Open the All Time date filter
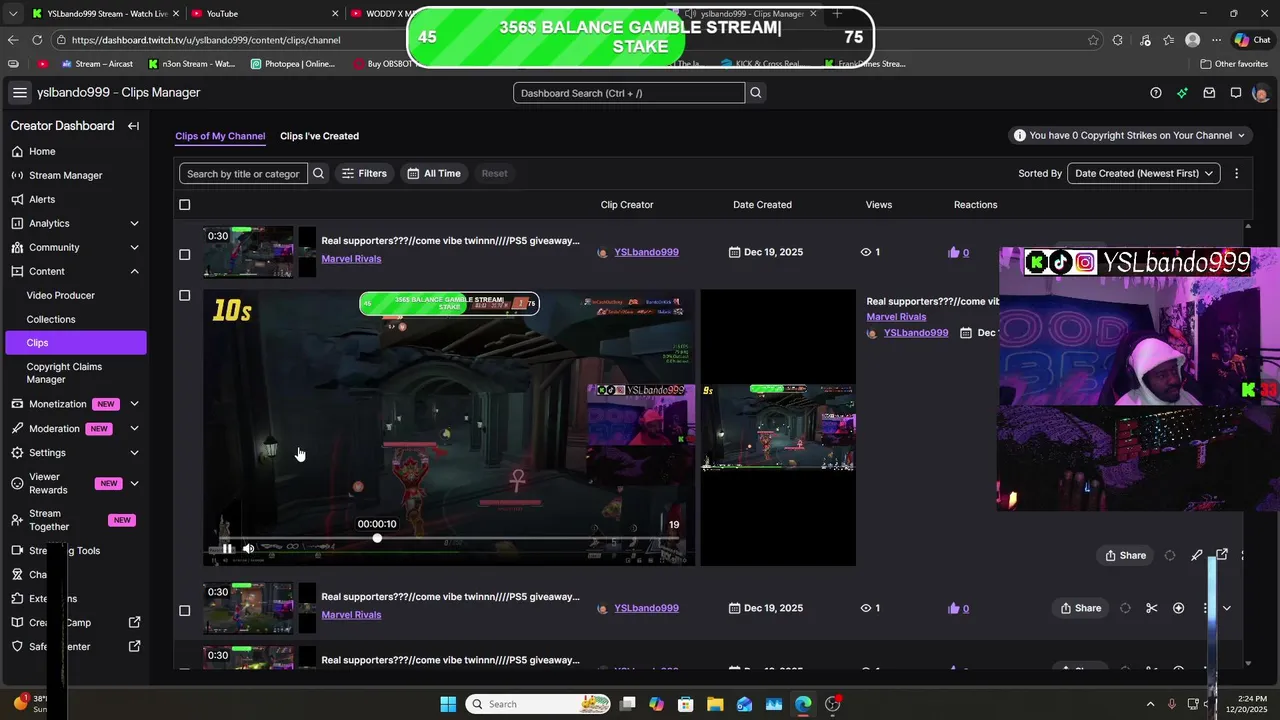The image size is (1280, 720). [434, 173]
